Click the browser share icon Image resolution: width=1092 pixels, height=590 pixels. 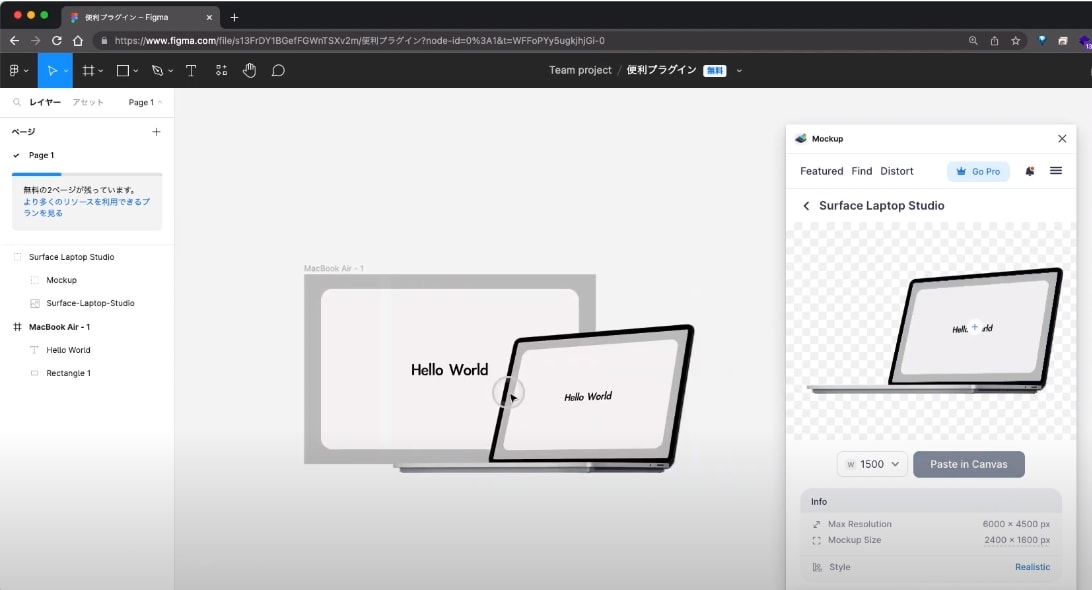coord(994,40)
